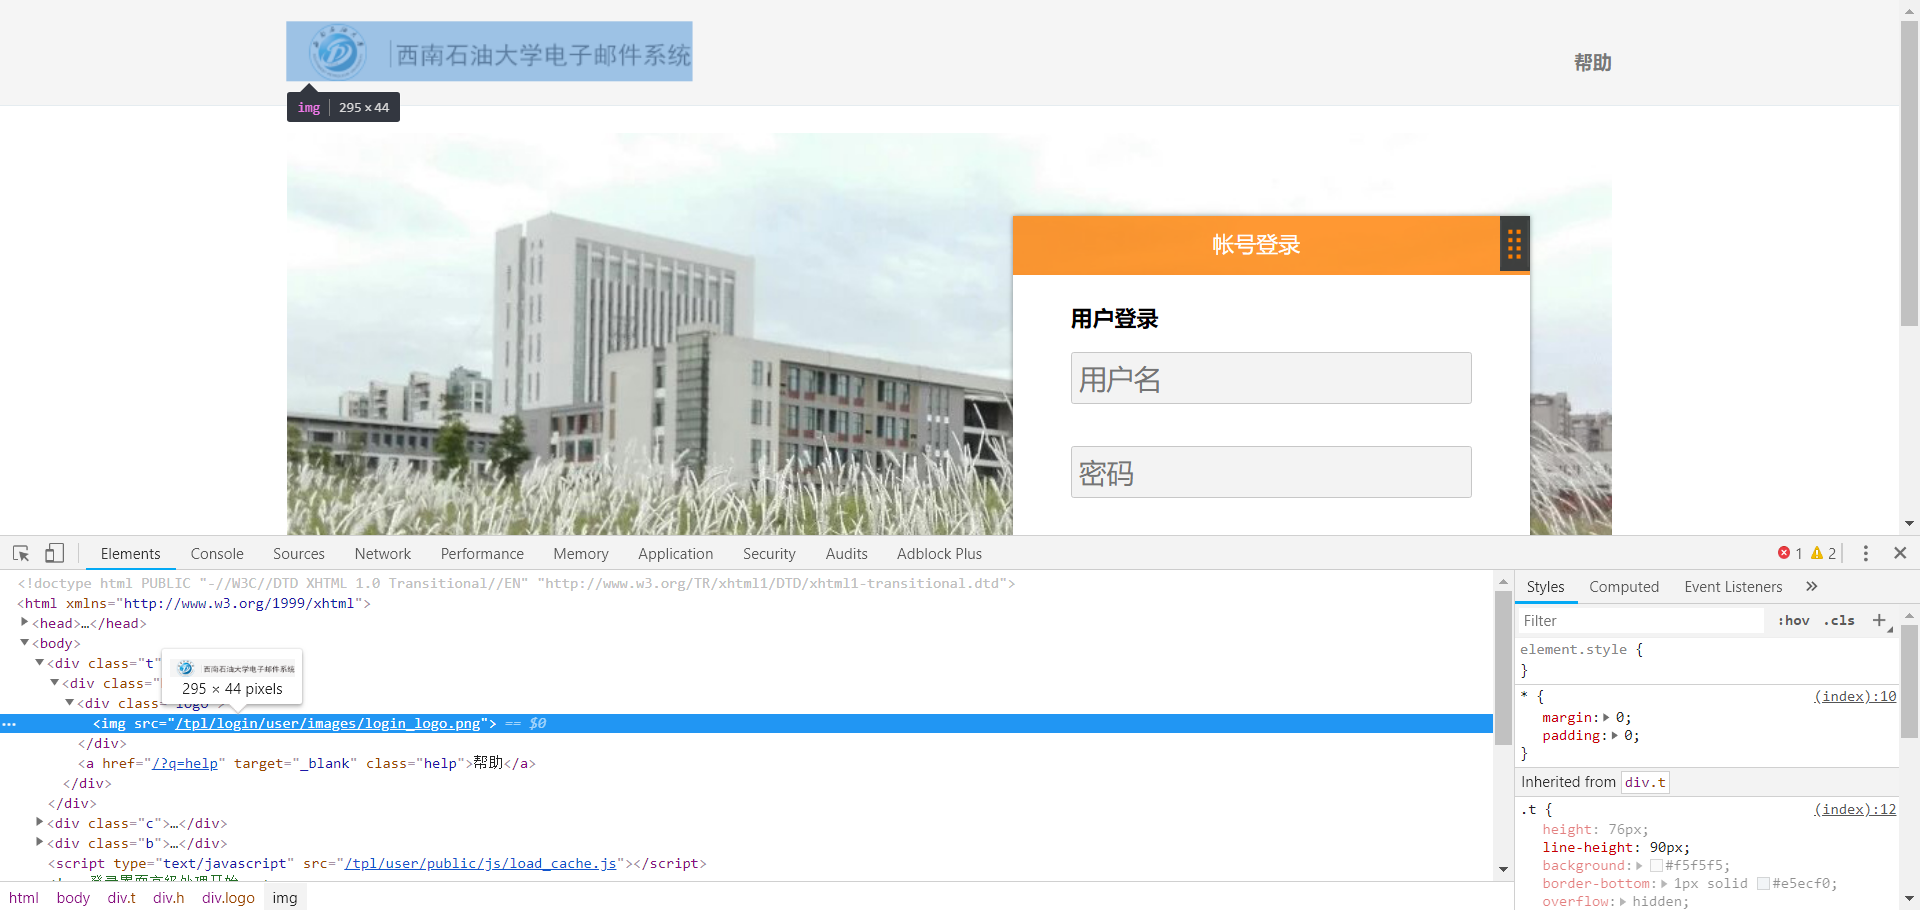Switch to the Performance tab

click(x=482, y=554)
